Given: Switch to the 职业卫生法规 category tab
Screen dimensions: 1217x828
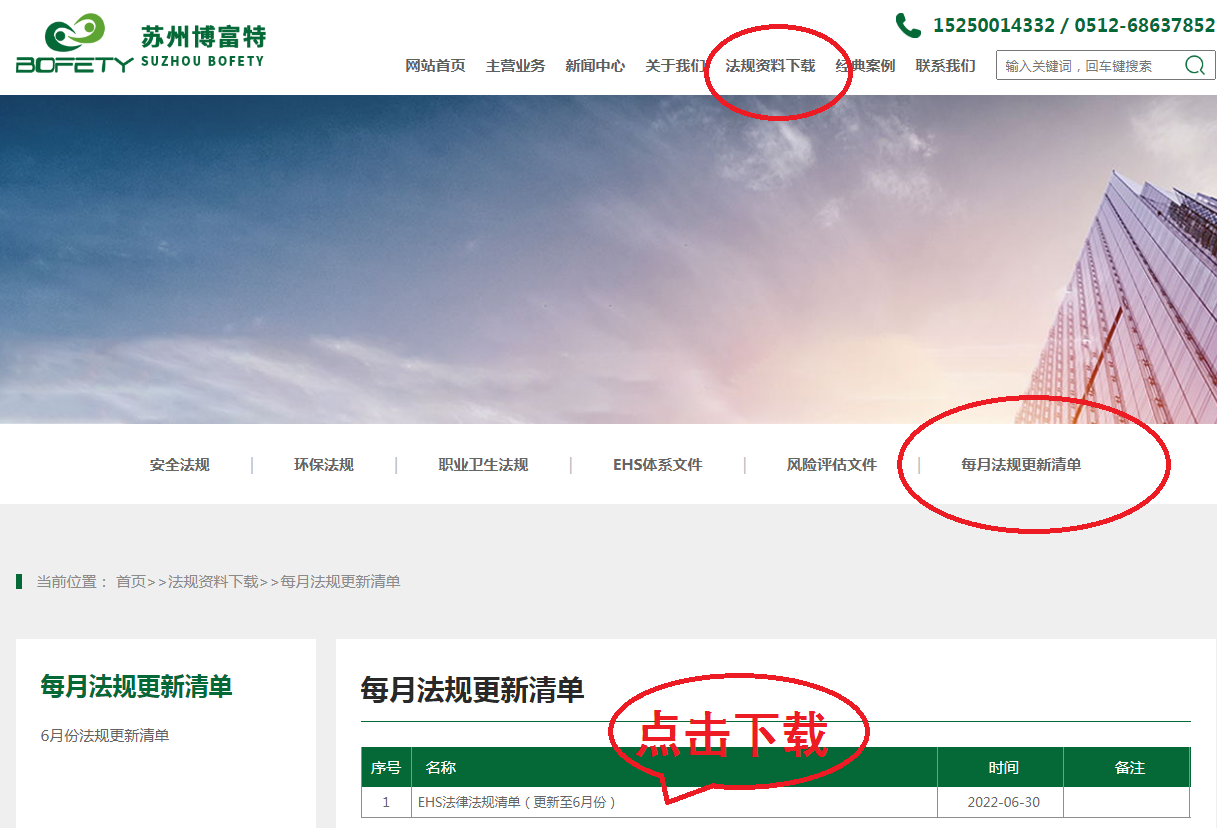Looking at the screenshot, I should pyautogui.click(x=483, y=465).
